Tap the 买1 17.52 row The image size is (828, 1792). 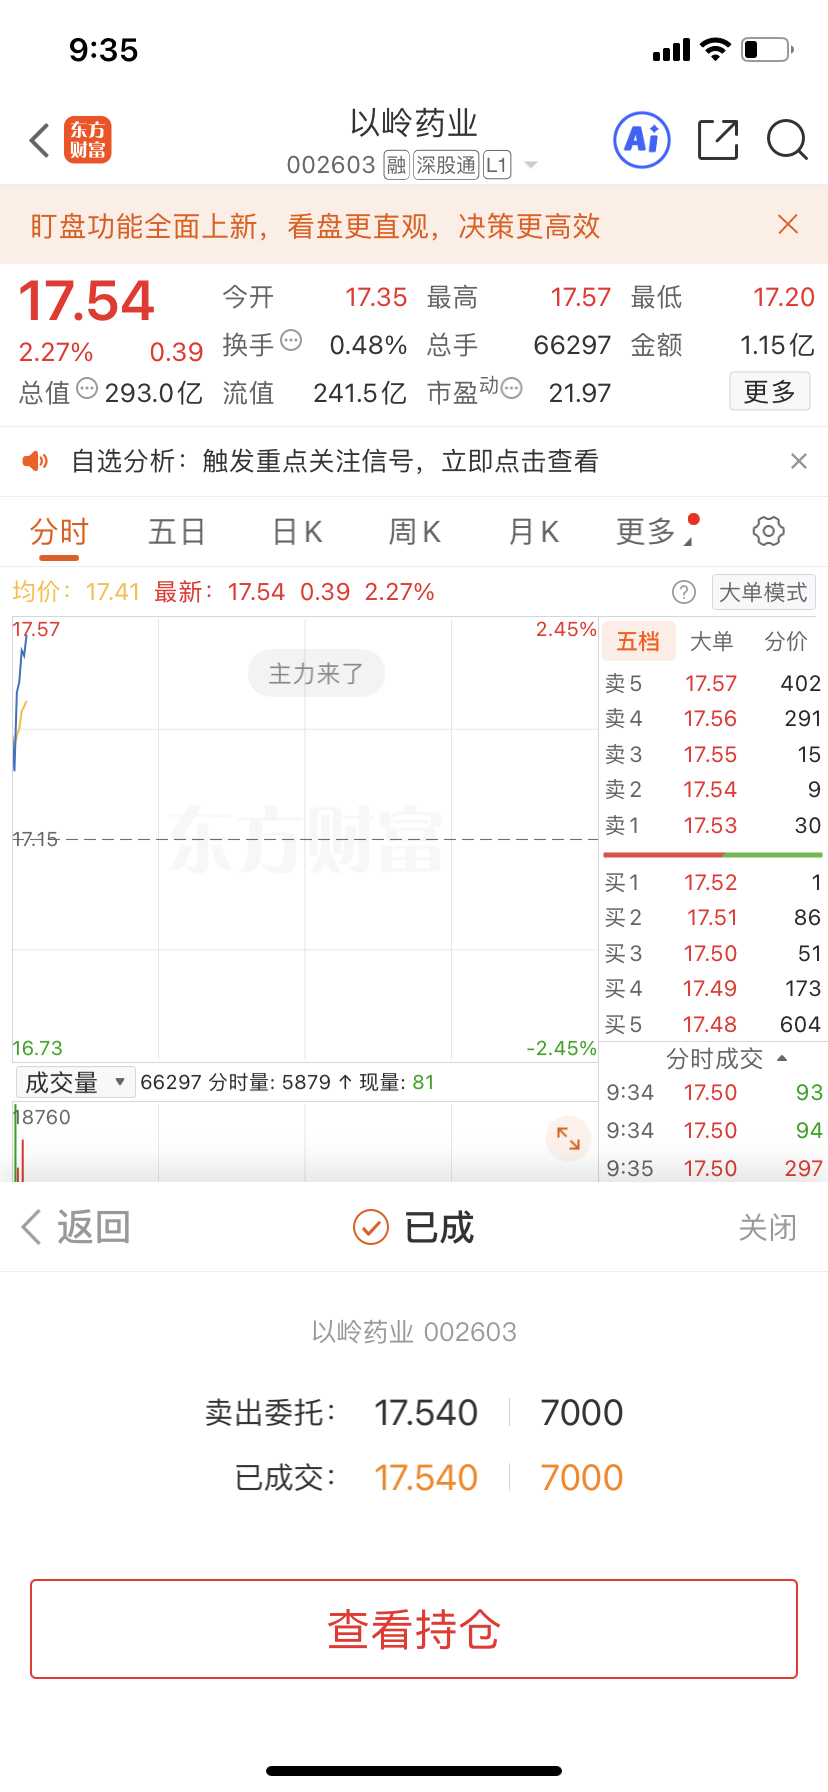point(713,882)
